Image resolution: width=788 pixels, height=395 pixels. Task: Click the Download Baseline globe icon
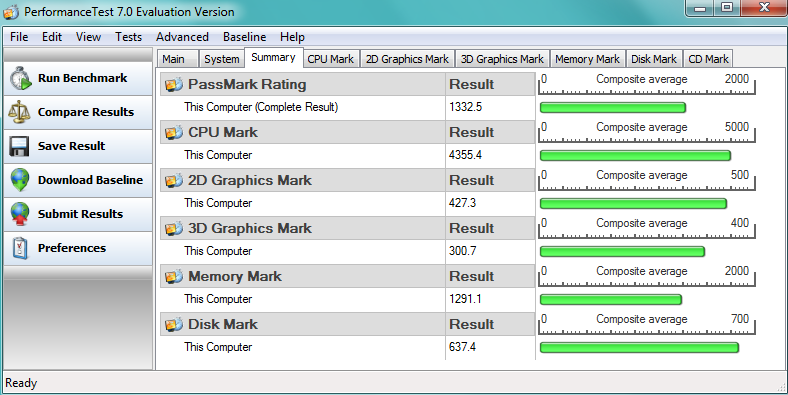[20, 180]
